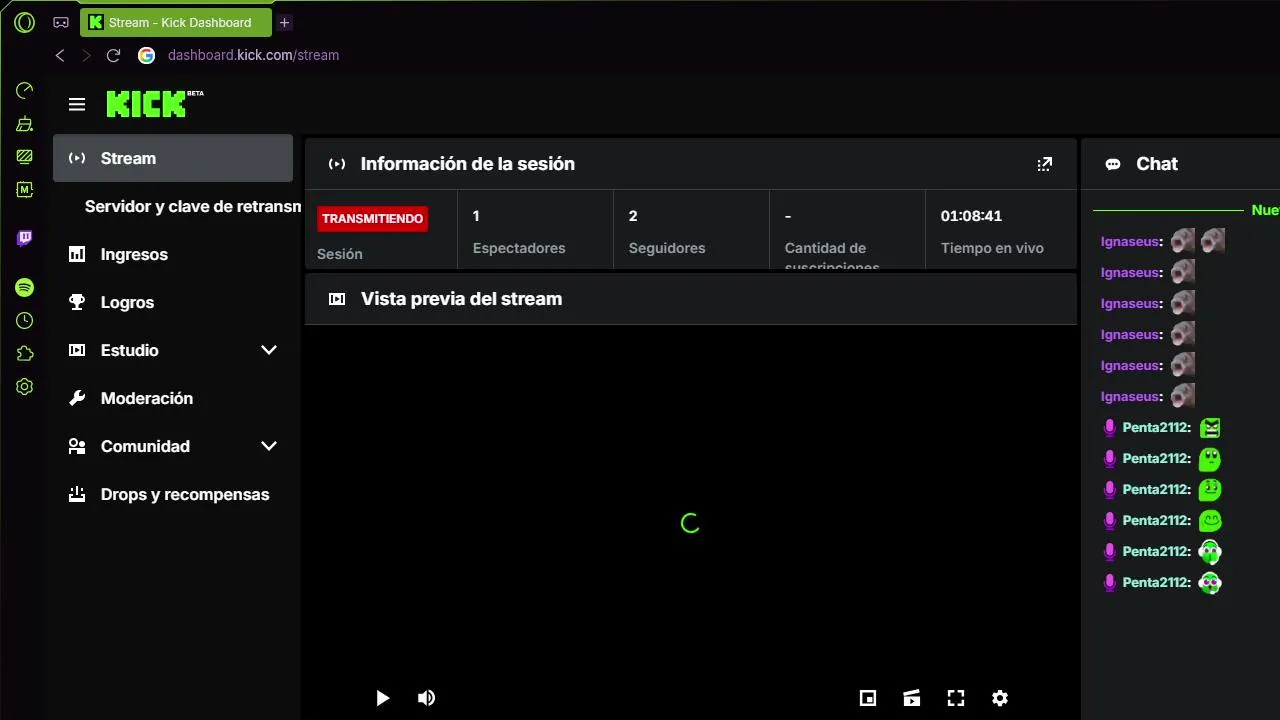Image resolution: width=1280 pixels, height=720 pixels.
Task: Open Extensions cube icon in sidebar
Action: point(25,354)
